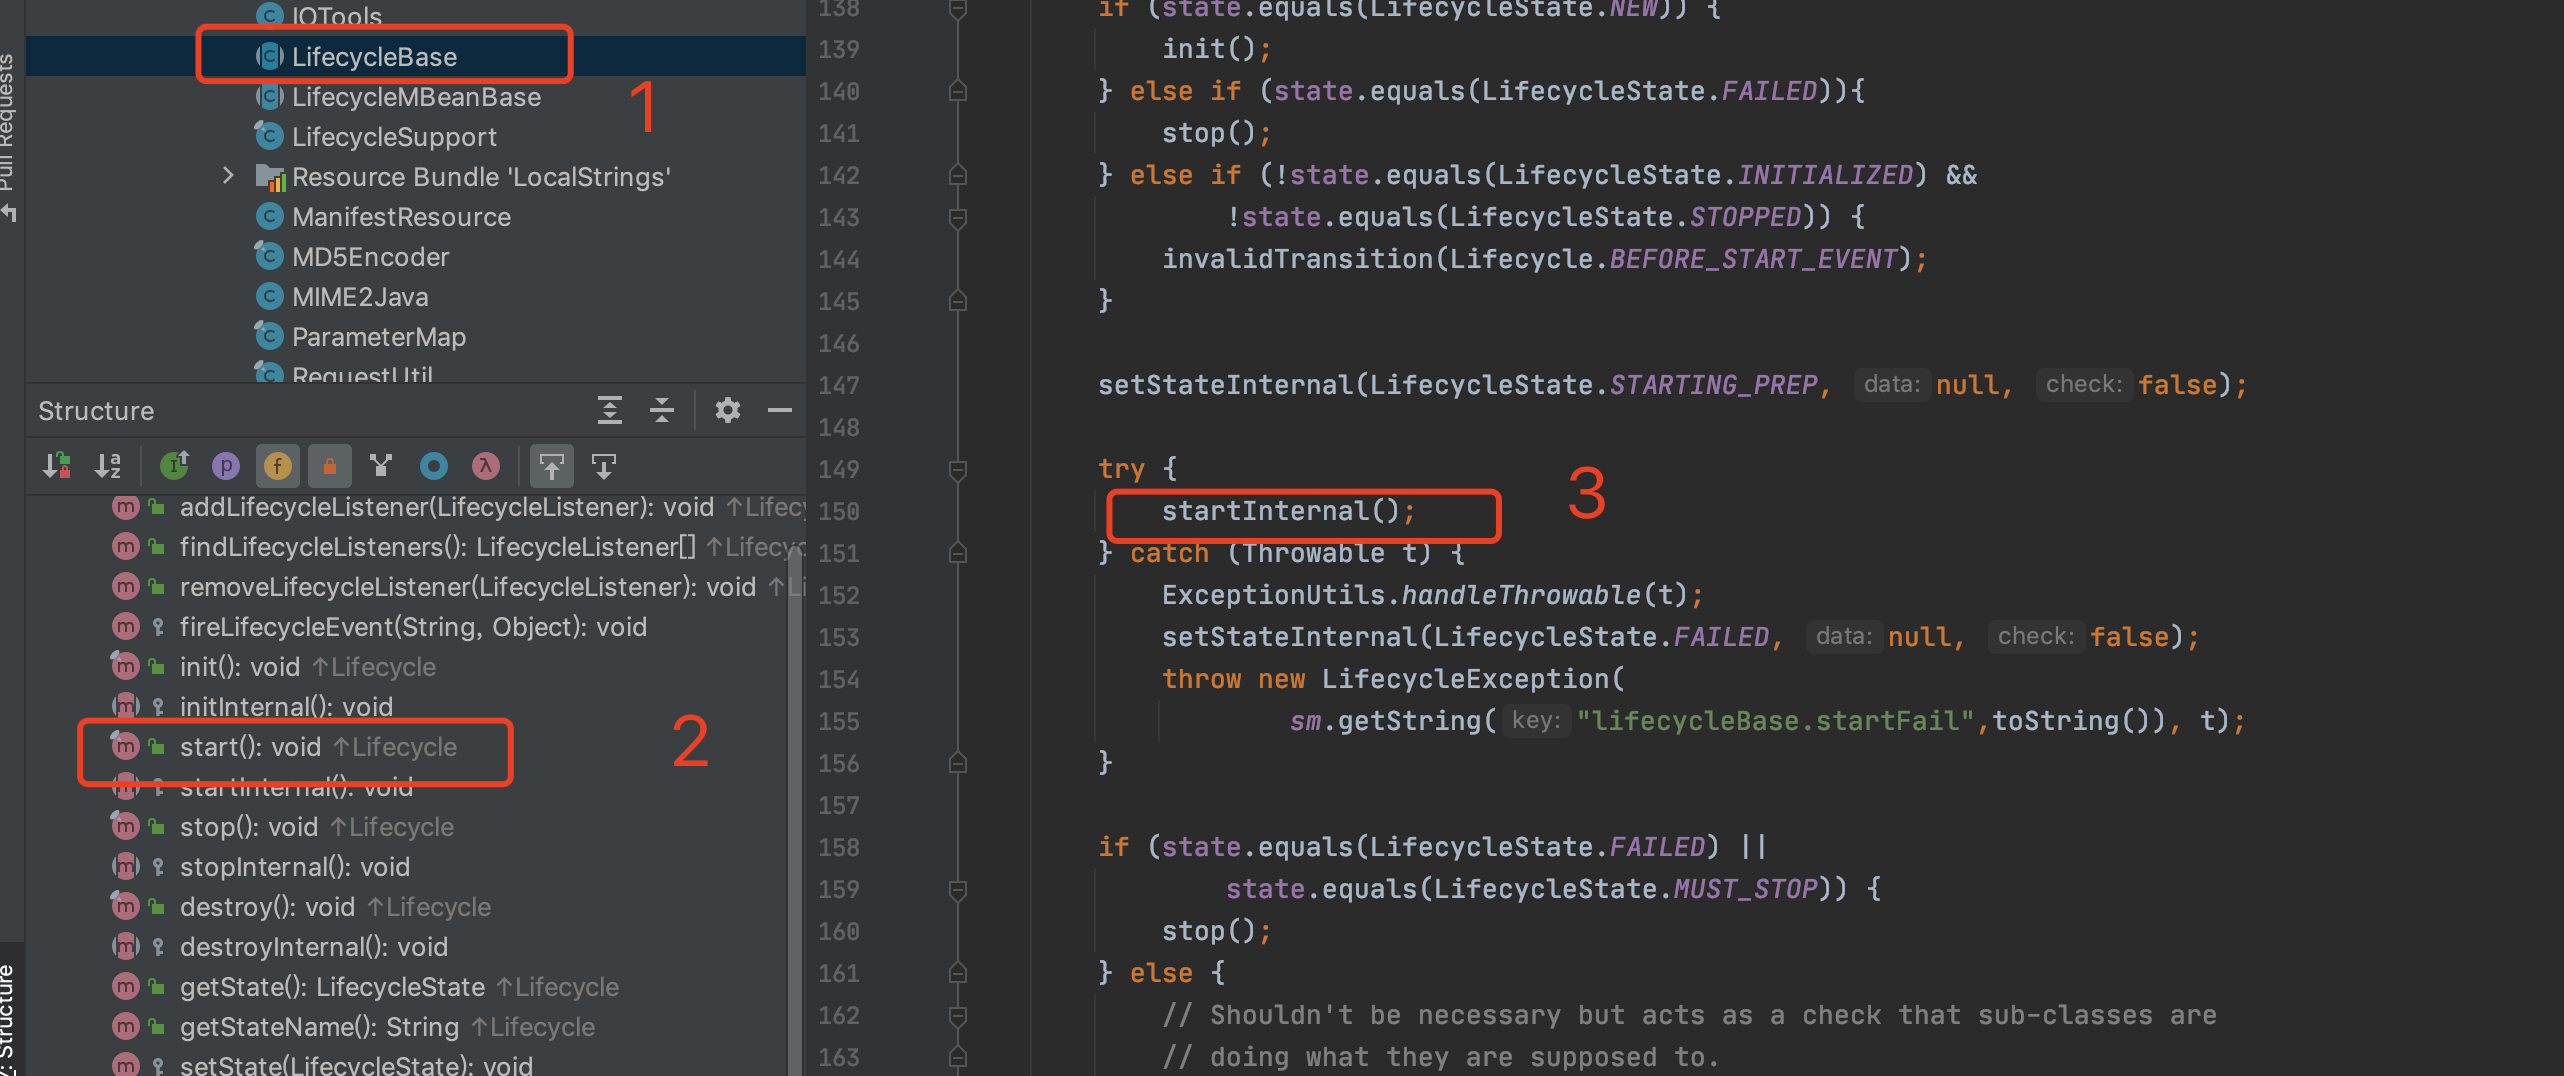Click handleThrowable on line 152
Image resolution: width=2564 pixels, height=1076 pixels.
tap(1521, 595)
